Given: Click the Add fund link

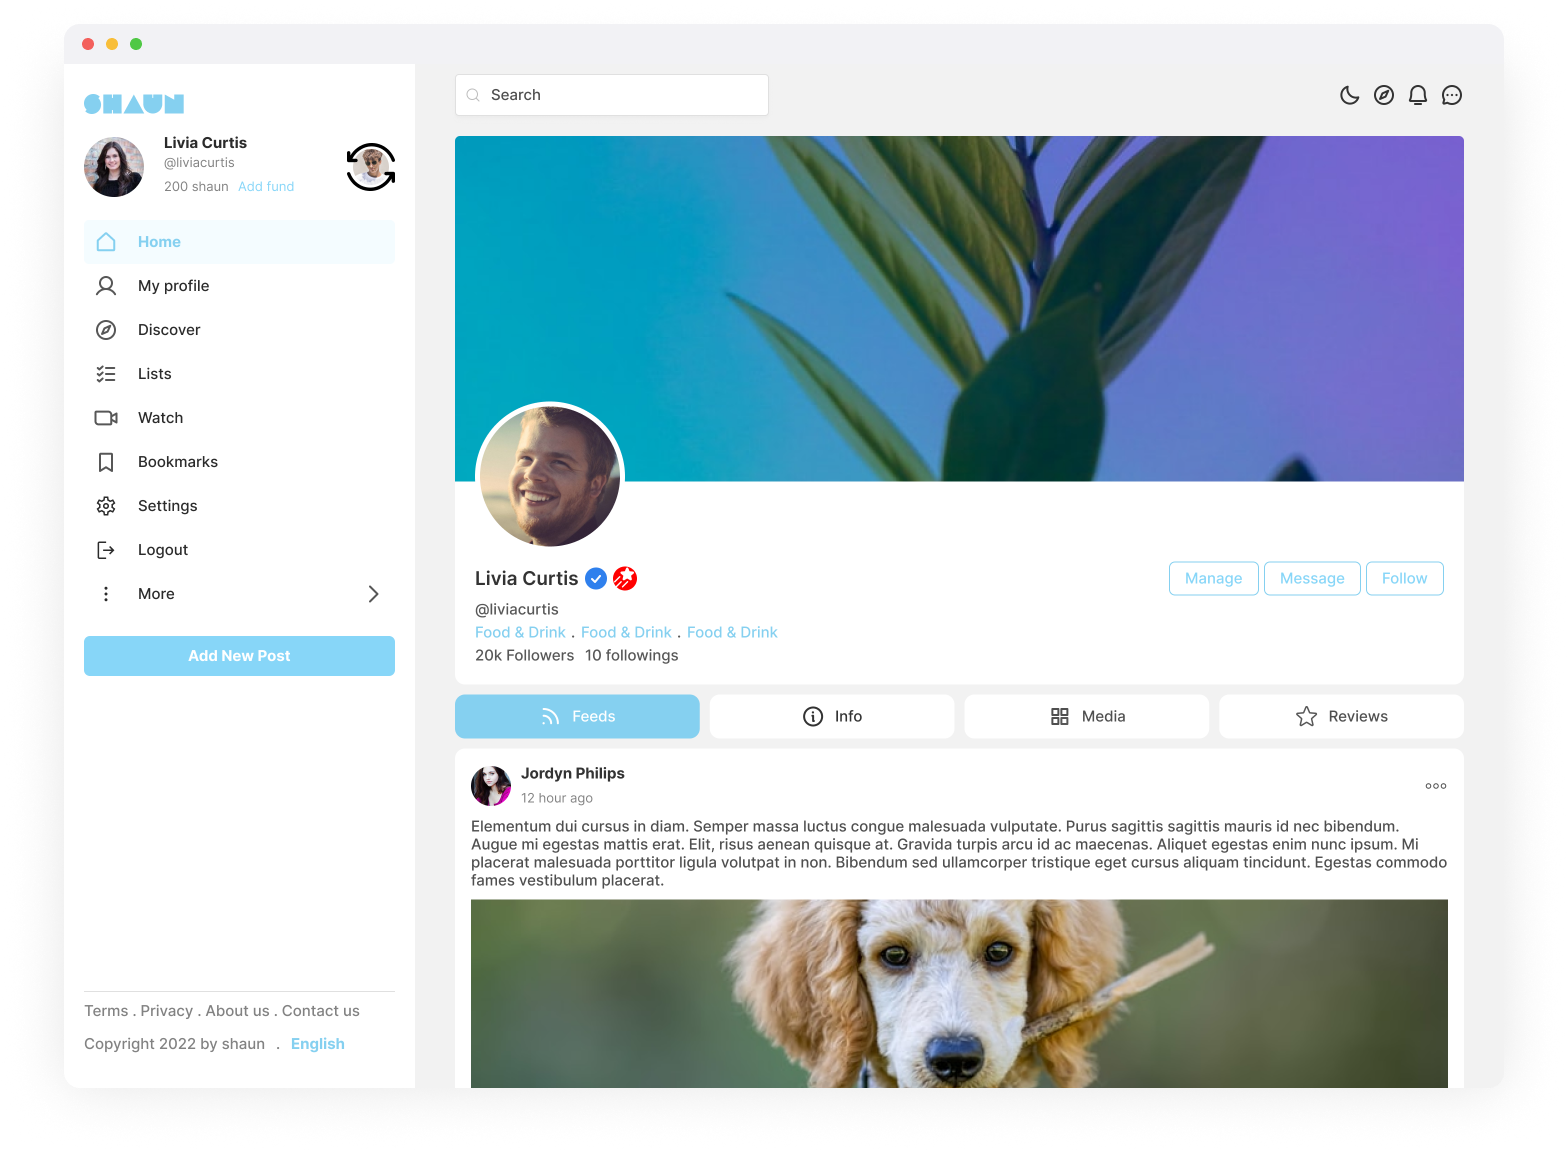Looking at the screenshot, I should pyautogui.click(x=266, y=187).
